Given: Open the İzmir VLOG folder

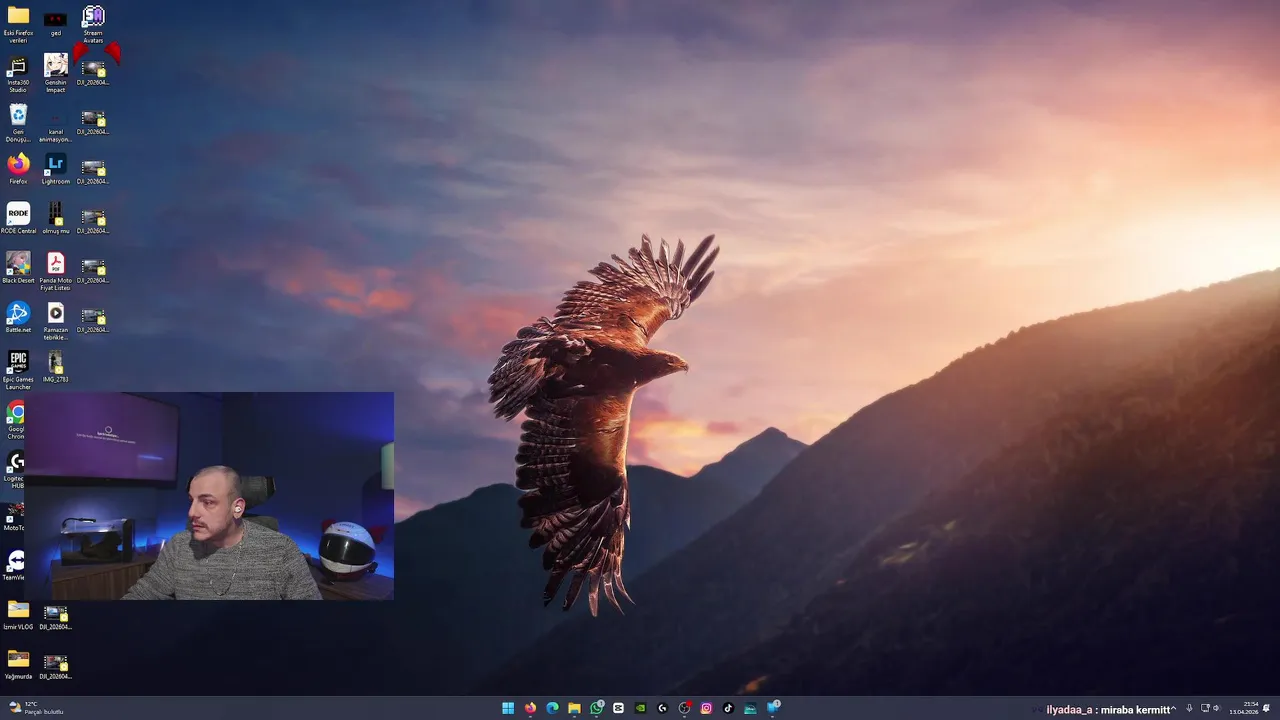Looking at the screenshot, I should [x=18, y=615].
